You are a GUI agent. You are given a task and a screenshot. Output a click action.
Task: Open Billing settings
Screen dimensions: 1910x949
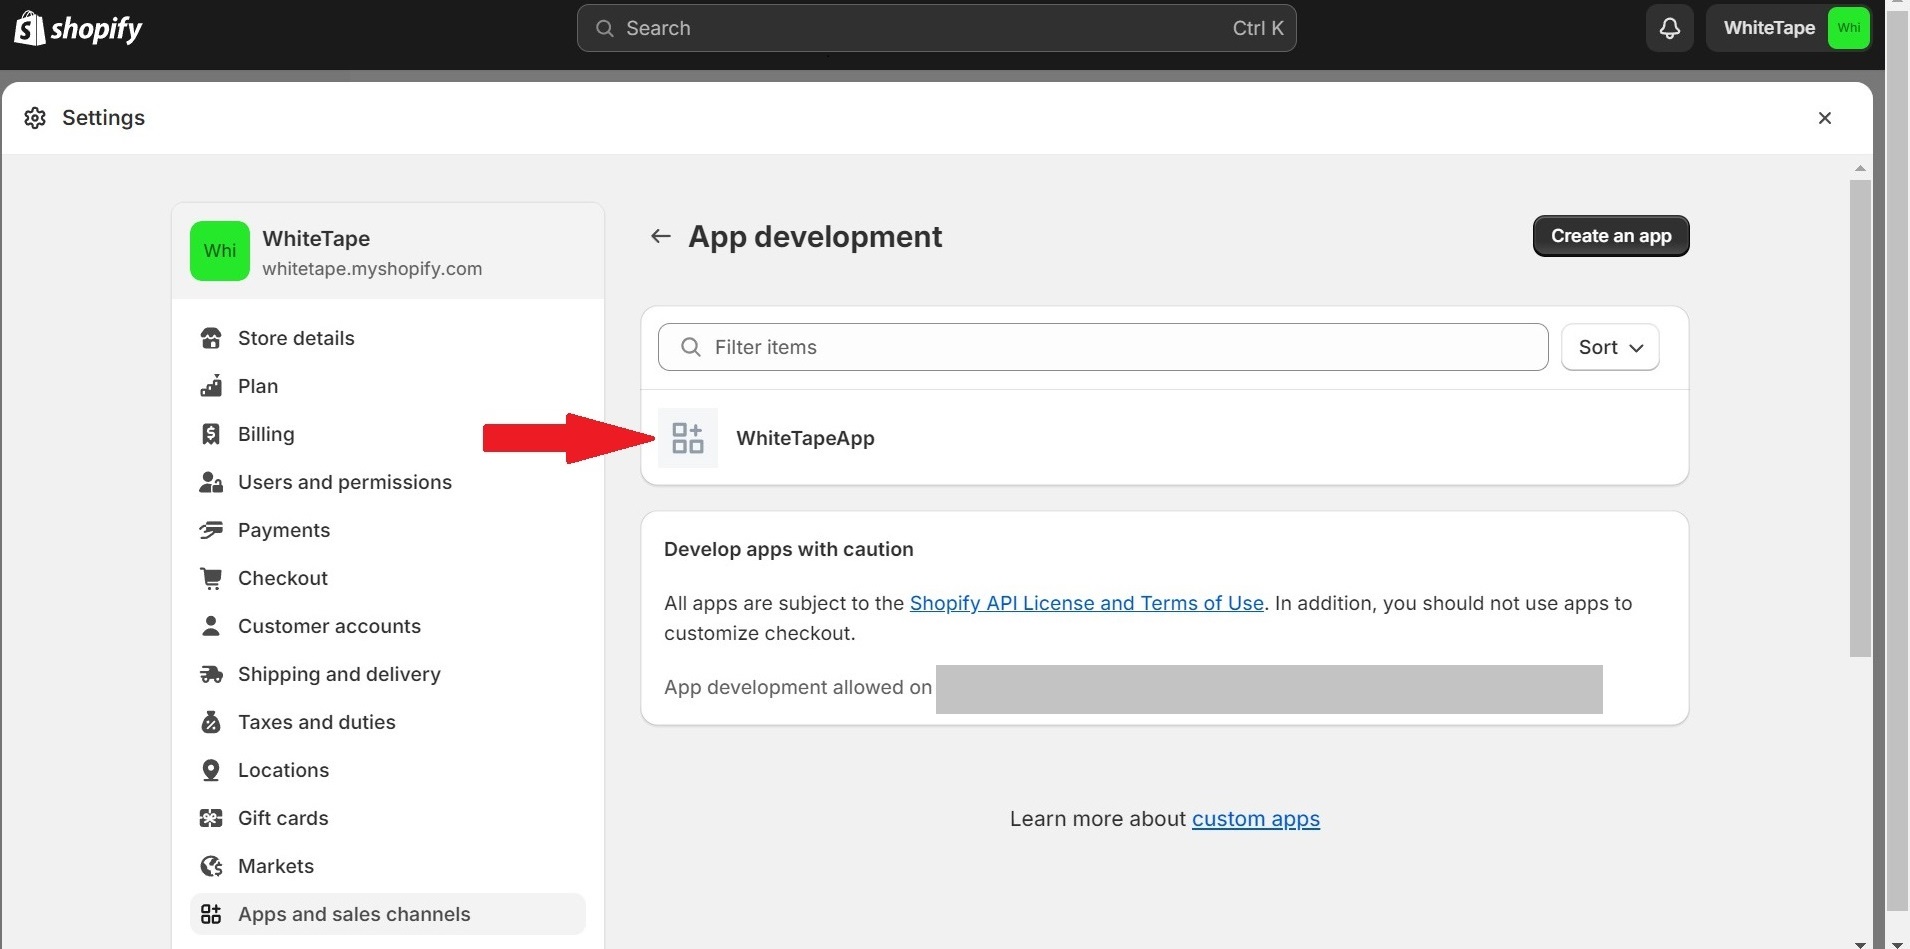pyautogui.click(x=387, y=434)
